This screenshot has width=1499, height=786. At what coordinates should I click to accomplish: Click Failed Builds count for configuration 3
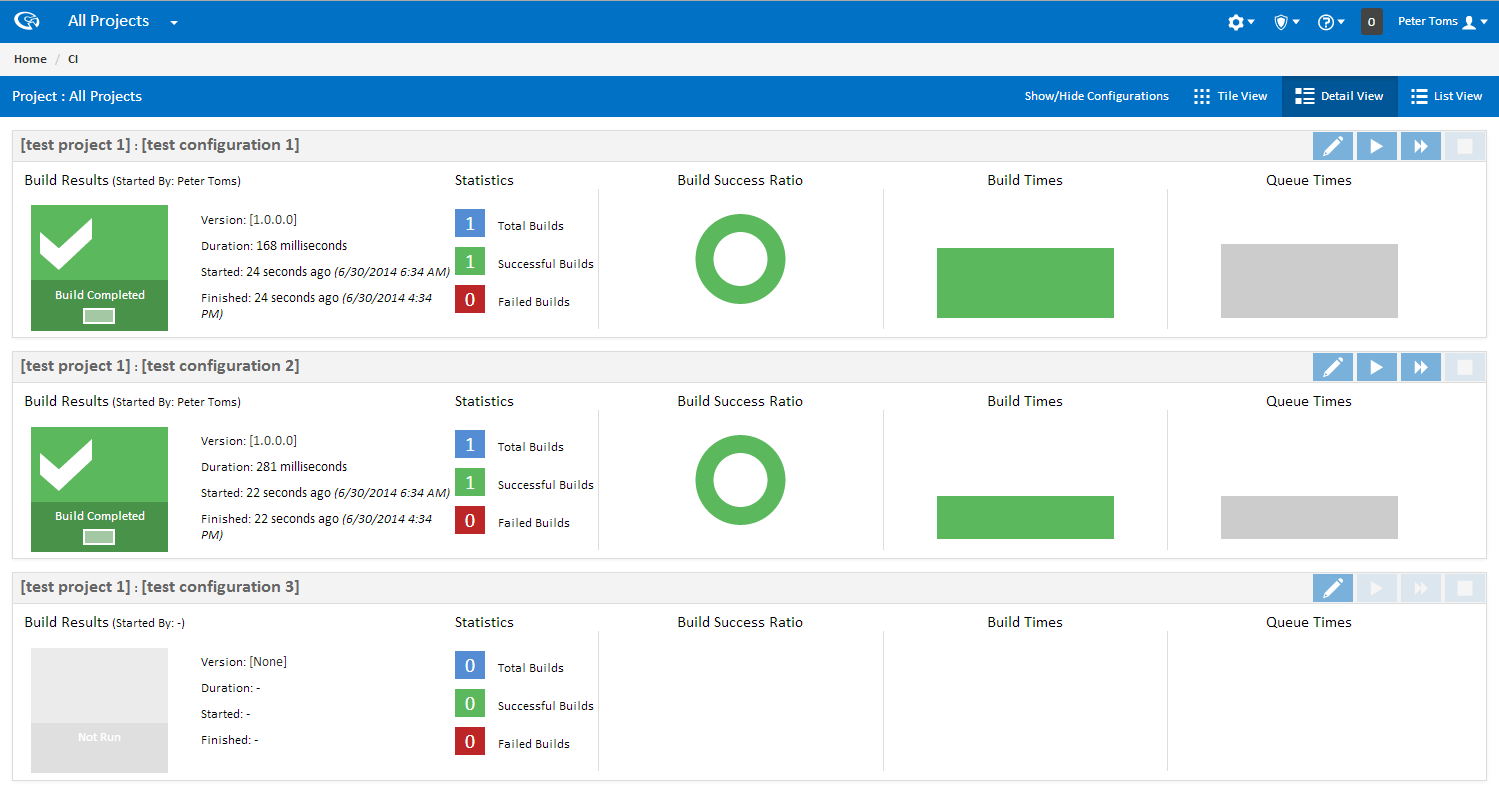click(x=470, y=741)
